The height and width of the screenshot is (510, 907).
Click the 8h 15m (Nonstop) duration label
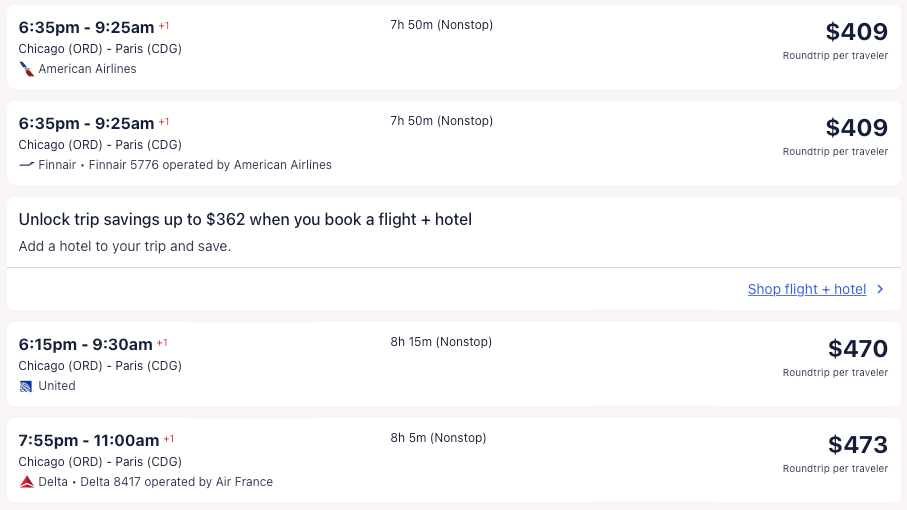[441, 342]
